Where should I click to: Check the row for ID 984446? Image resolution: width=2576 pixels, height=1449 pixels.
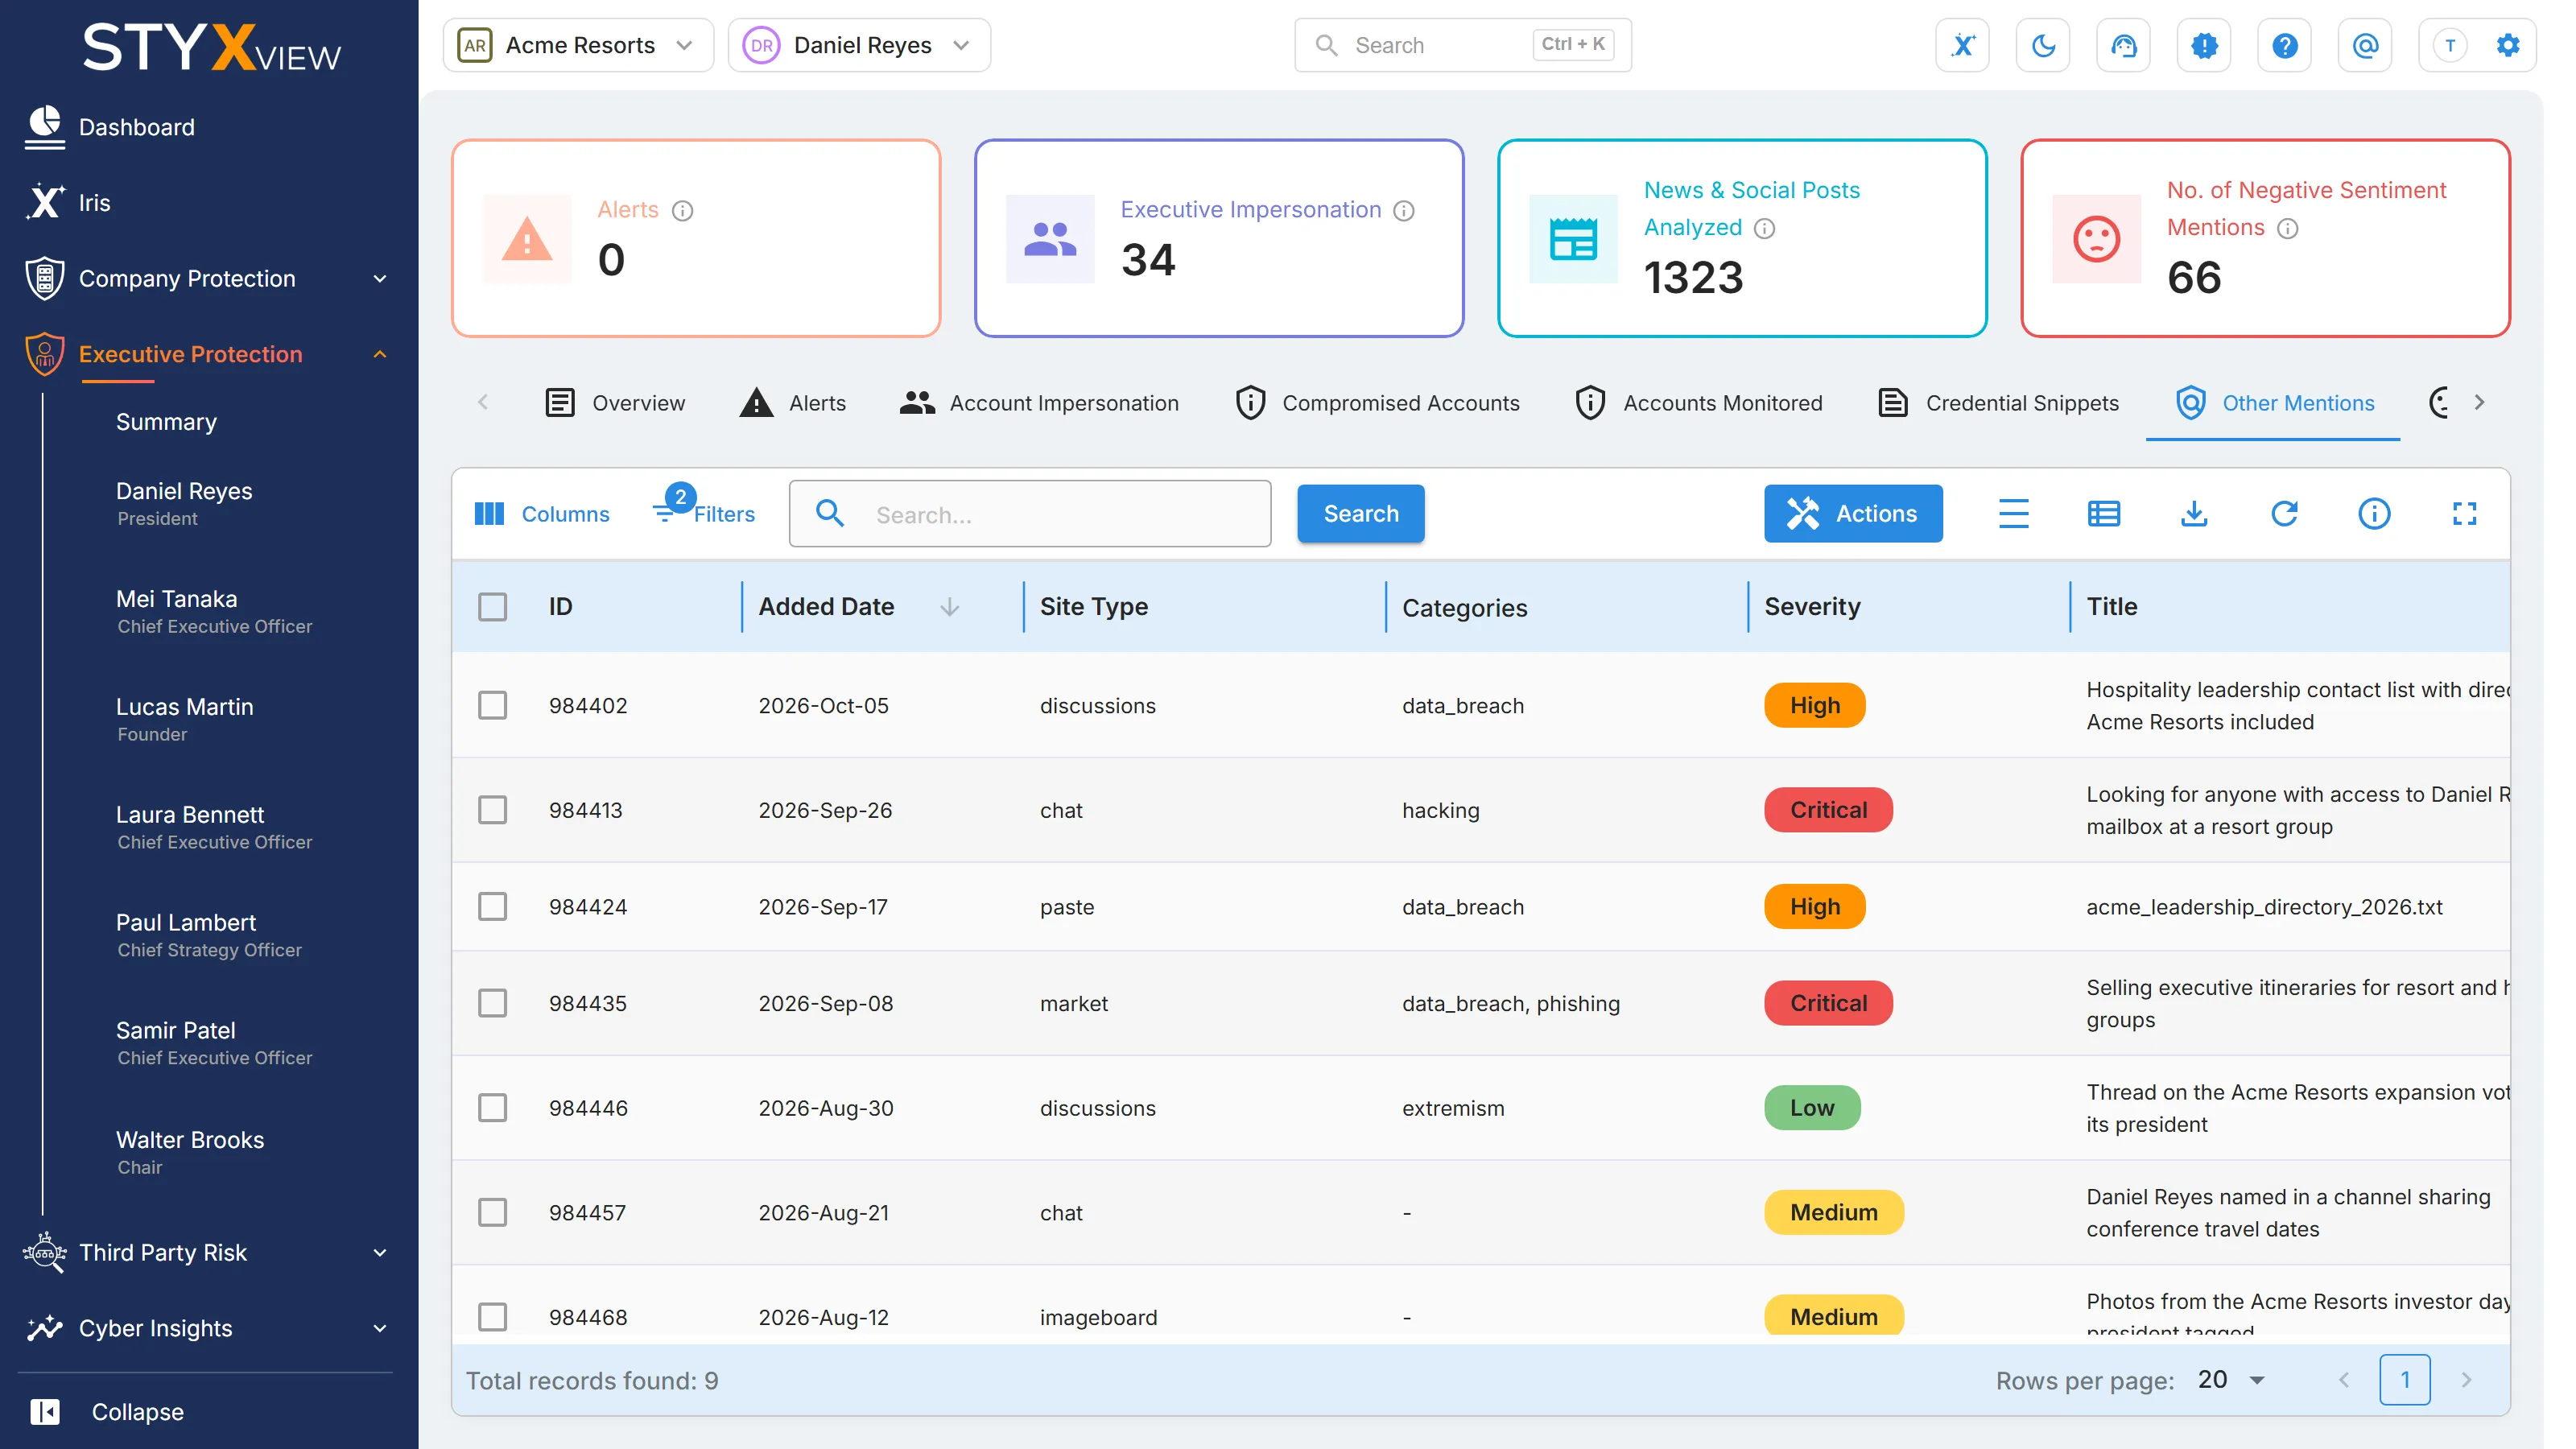492,1108
